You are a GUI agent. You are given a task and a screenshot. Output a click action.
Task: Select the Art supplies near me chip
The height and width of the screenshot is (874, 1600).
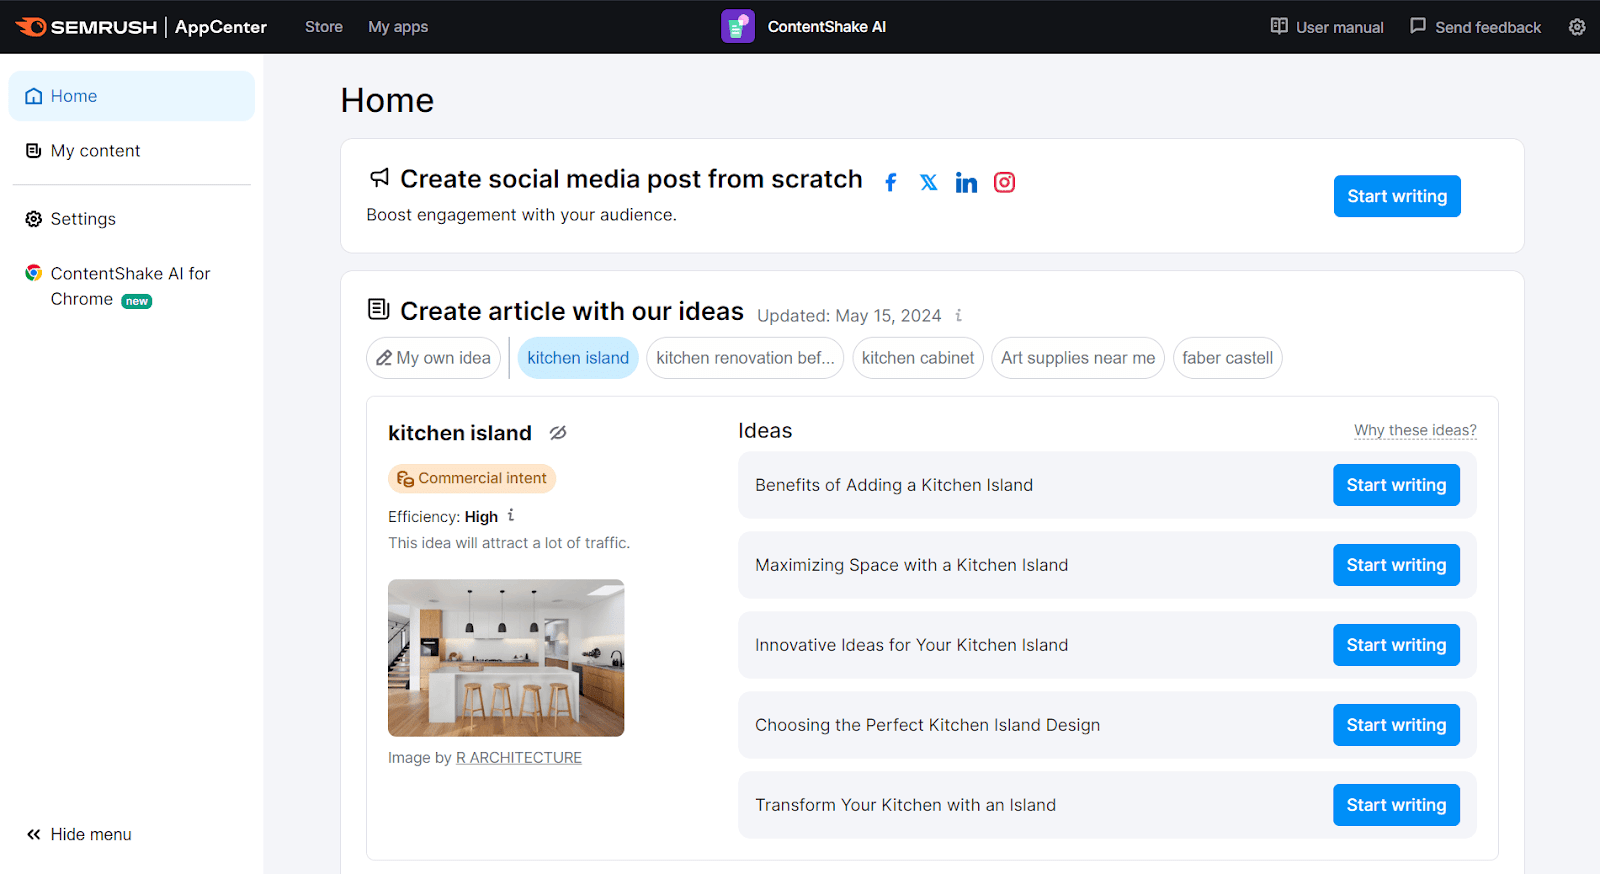(x=1078, y=358)
